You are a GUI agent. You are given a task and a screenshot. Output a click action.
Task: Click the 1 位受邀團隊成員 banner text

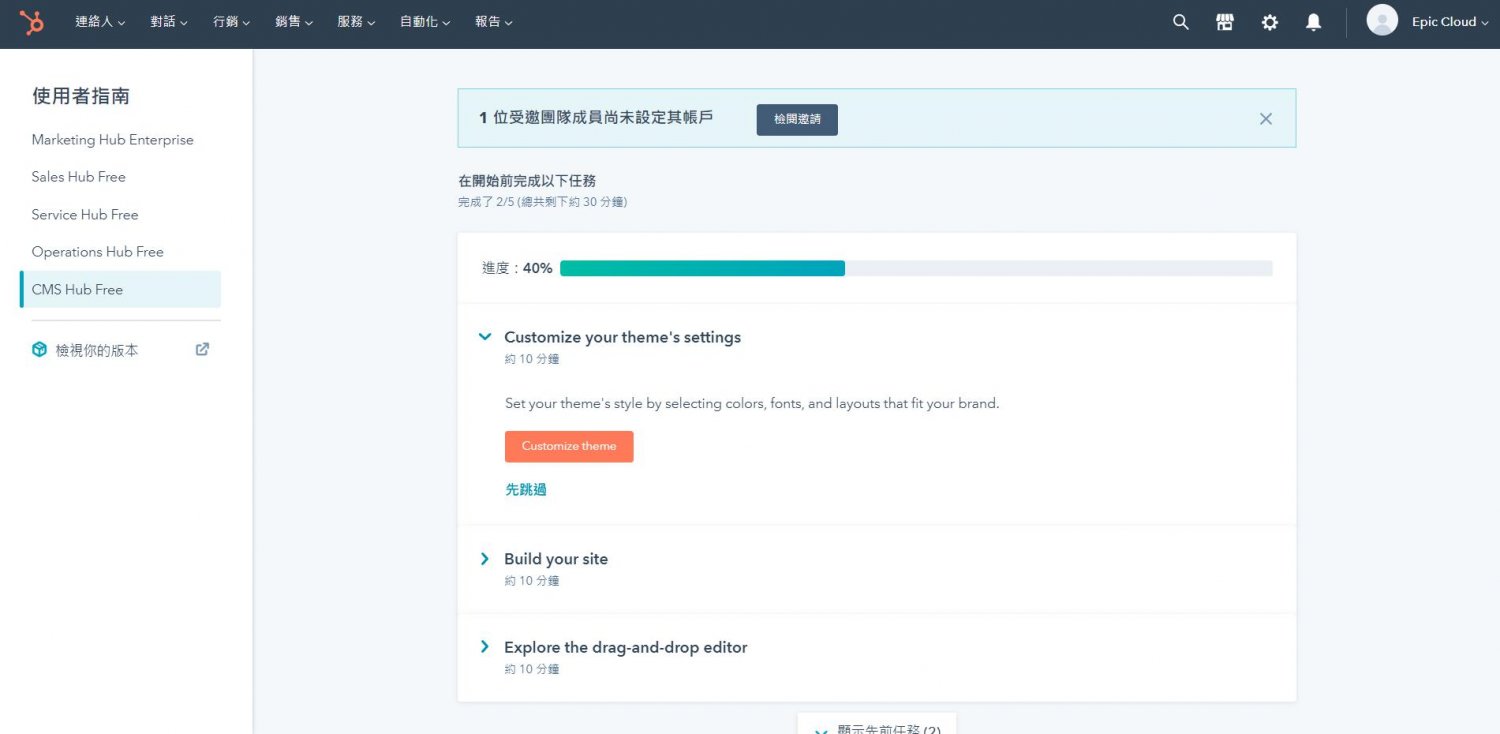click(x=596, y=118)
